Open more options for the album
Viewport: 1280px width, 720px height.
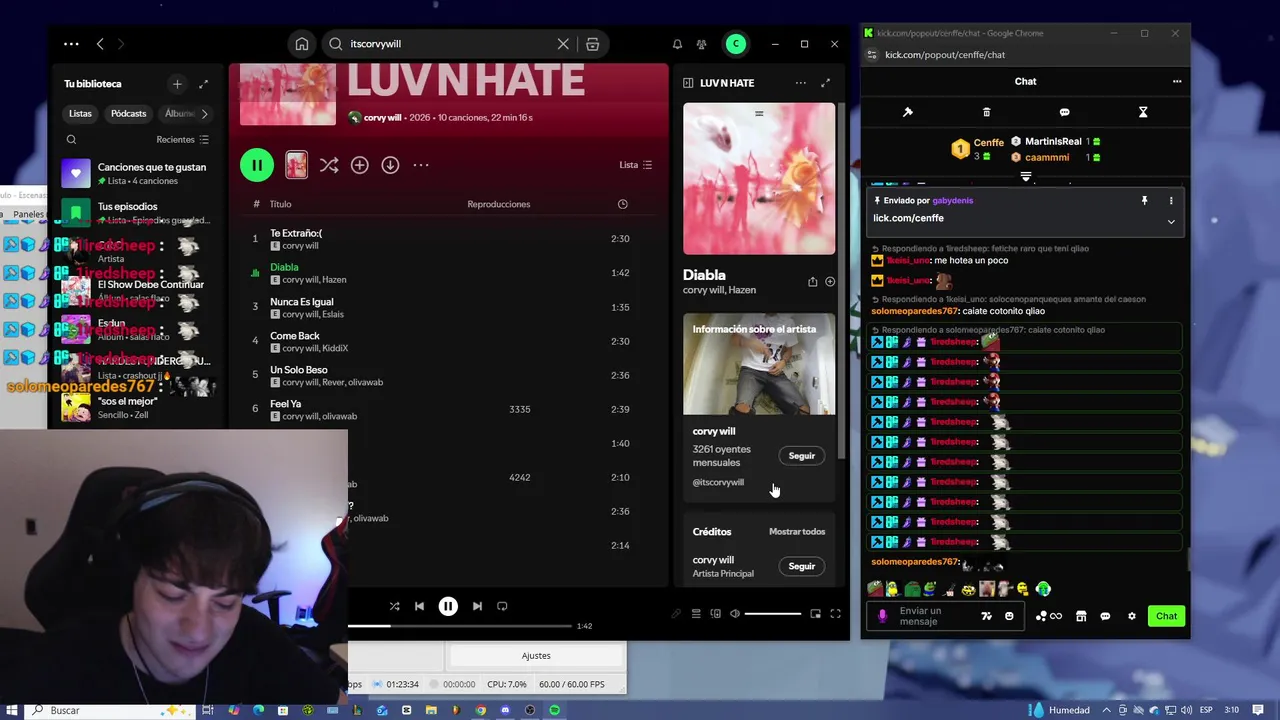pyautogui.click(x=421, y=165)
